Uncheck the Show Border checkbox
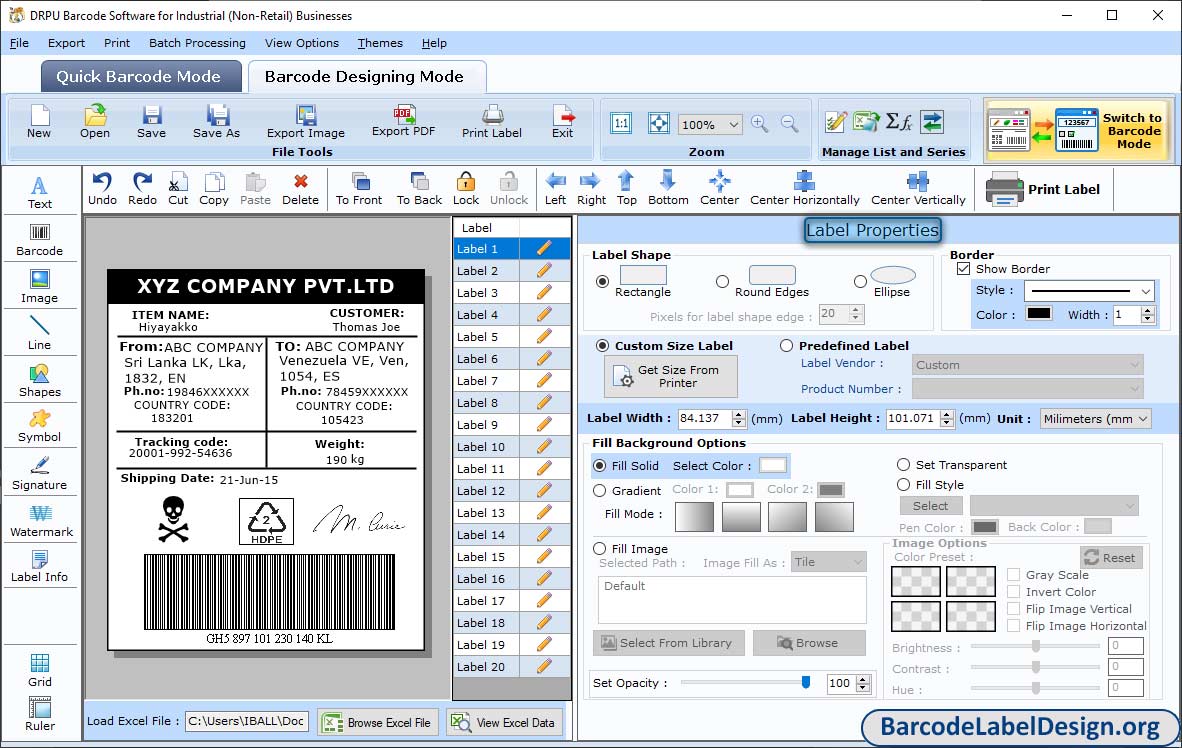The width and height of the screenshot is (1182, 748). [963, 268]
